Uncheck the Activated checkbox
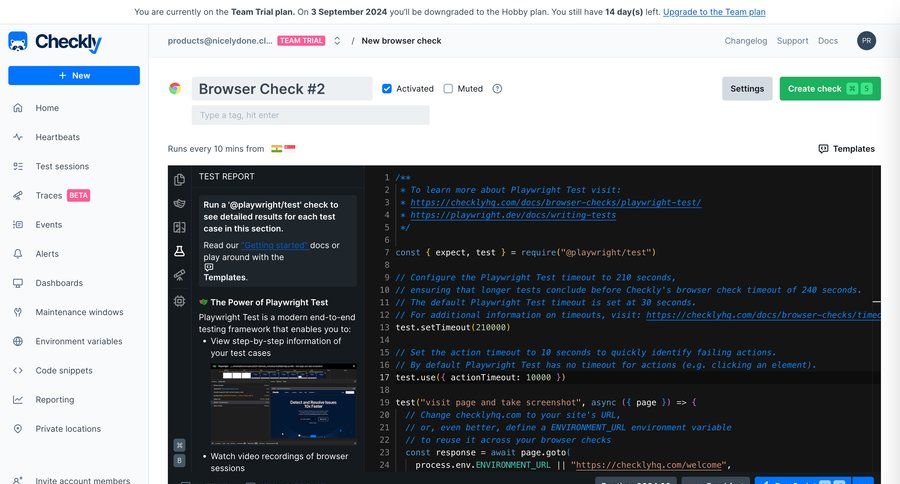The image size is (900, 484). [387, 88]
